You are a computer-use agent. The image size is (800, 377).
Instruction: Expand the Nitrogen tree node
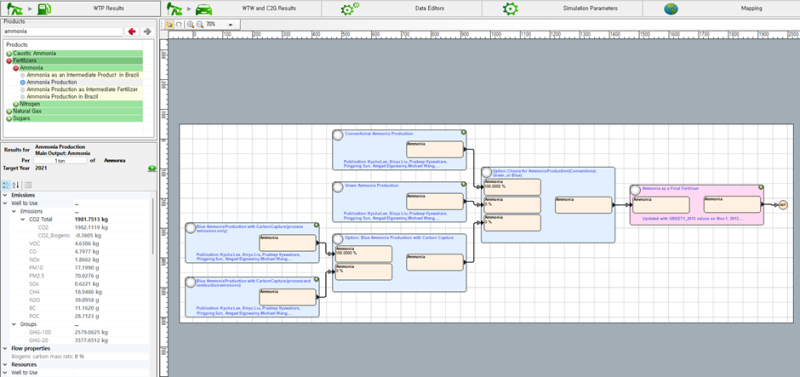pyautogui.click(x=16, y=104)
